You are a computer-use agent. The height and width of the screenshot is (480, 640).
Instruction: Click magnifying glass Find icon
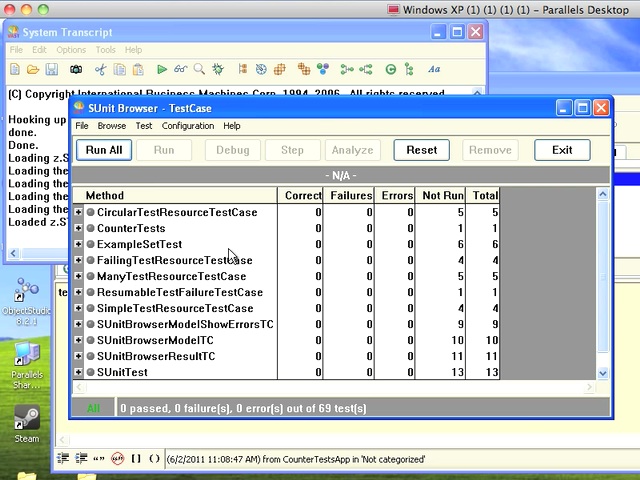199,69
